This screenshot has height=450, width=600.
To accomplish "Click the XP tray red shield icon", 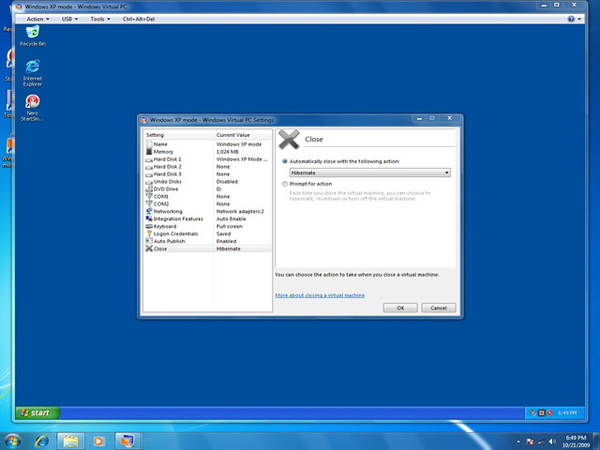I will (550, 413).
